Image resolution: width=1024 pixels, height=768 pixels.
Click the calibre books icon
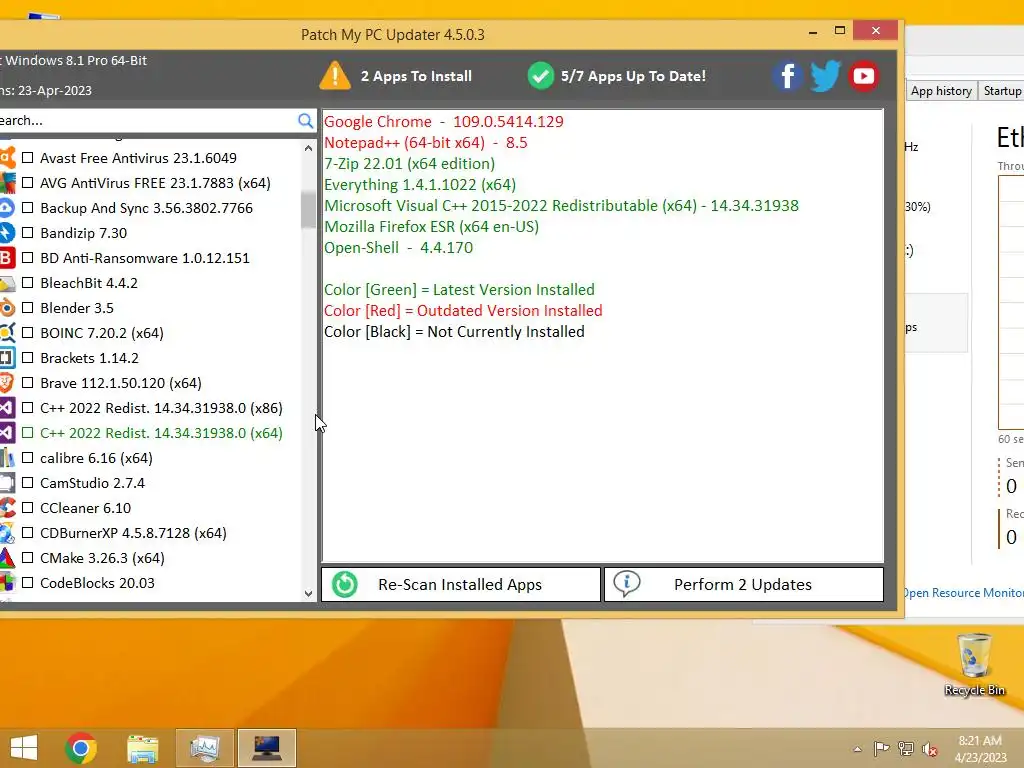(7, 458)
